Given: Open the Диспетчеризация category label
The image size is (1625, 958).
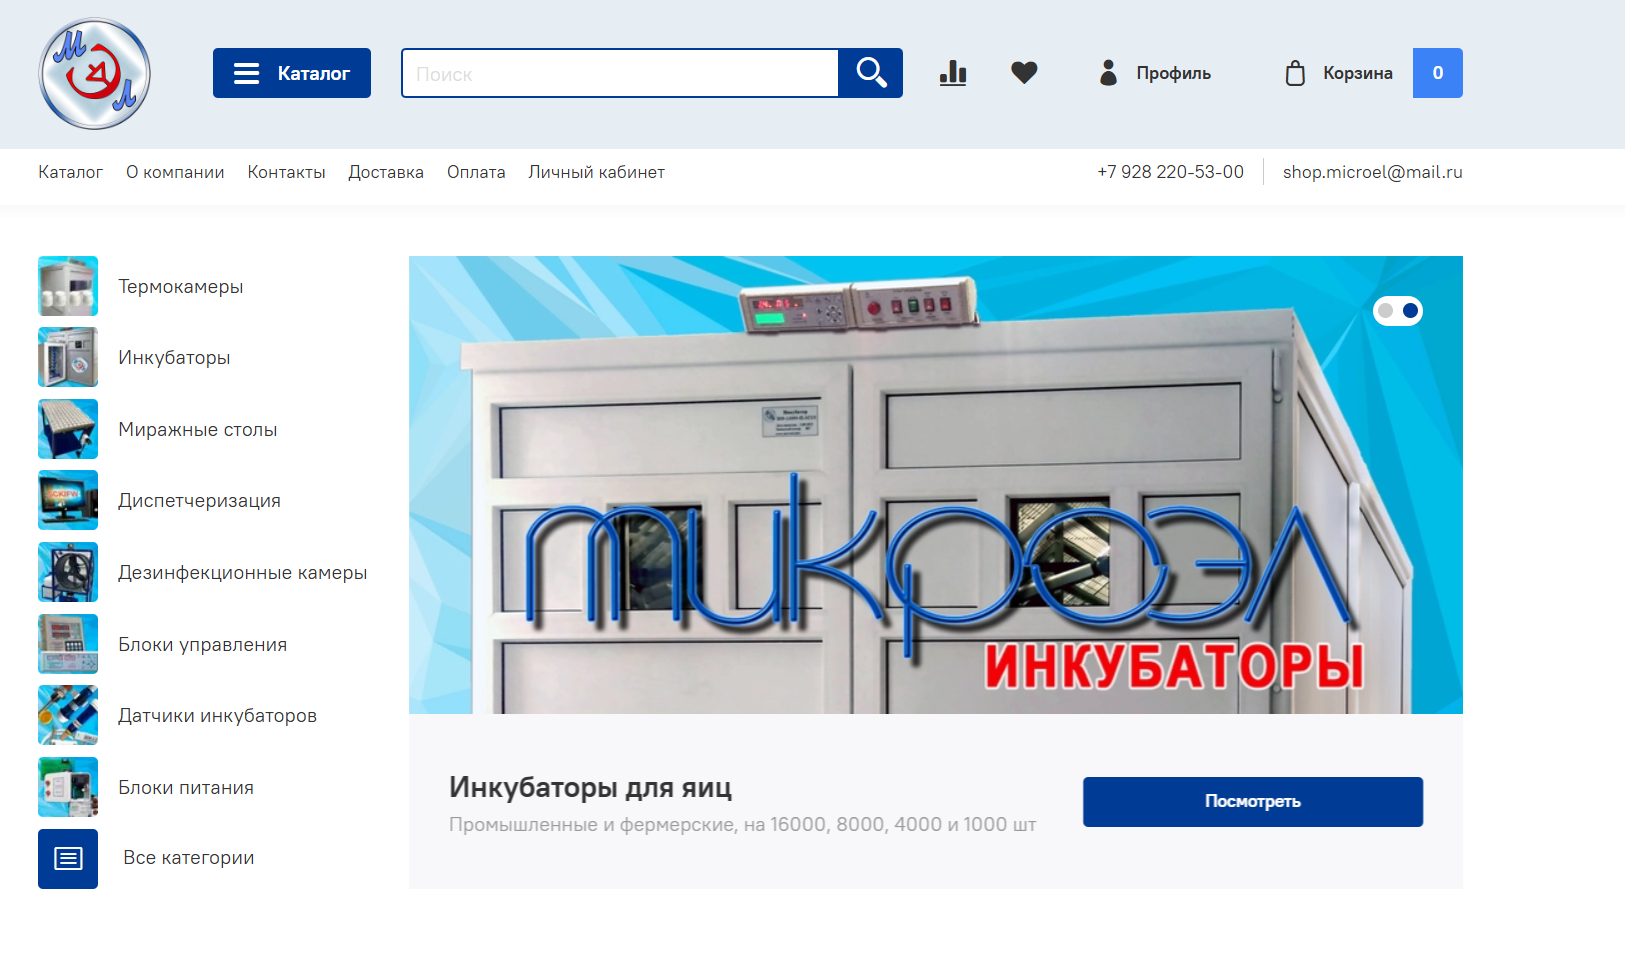Looking at the screenshot, I should pyautogui.click(x=199, y=500).
